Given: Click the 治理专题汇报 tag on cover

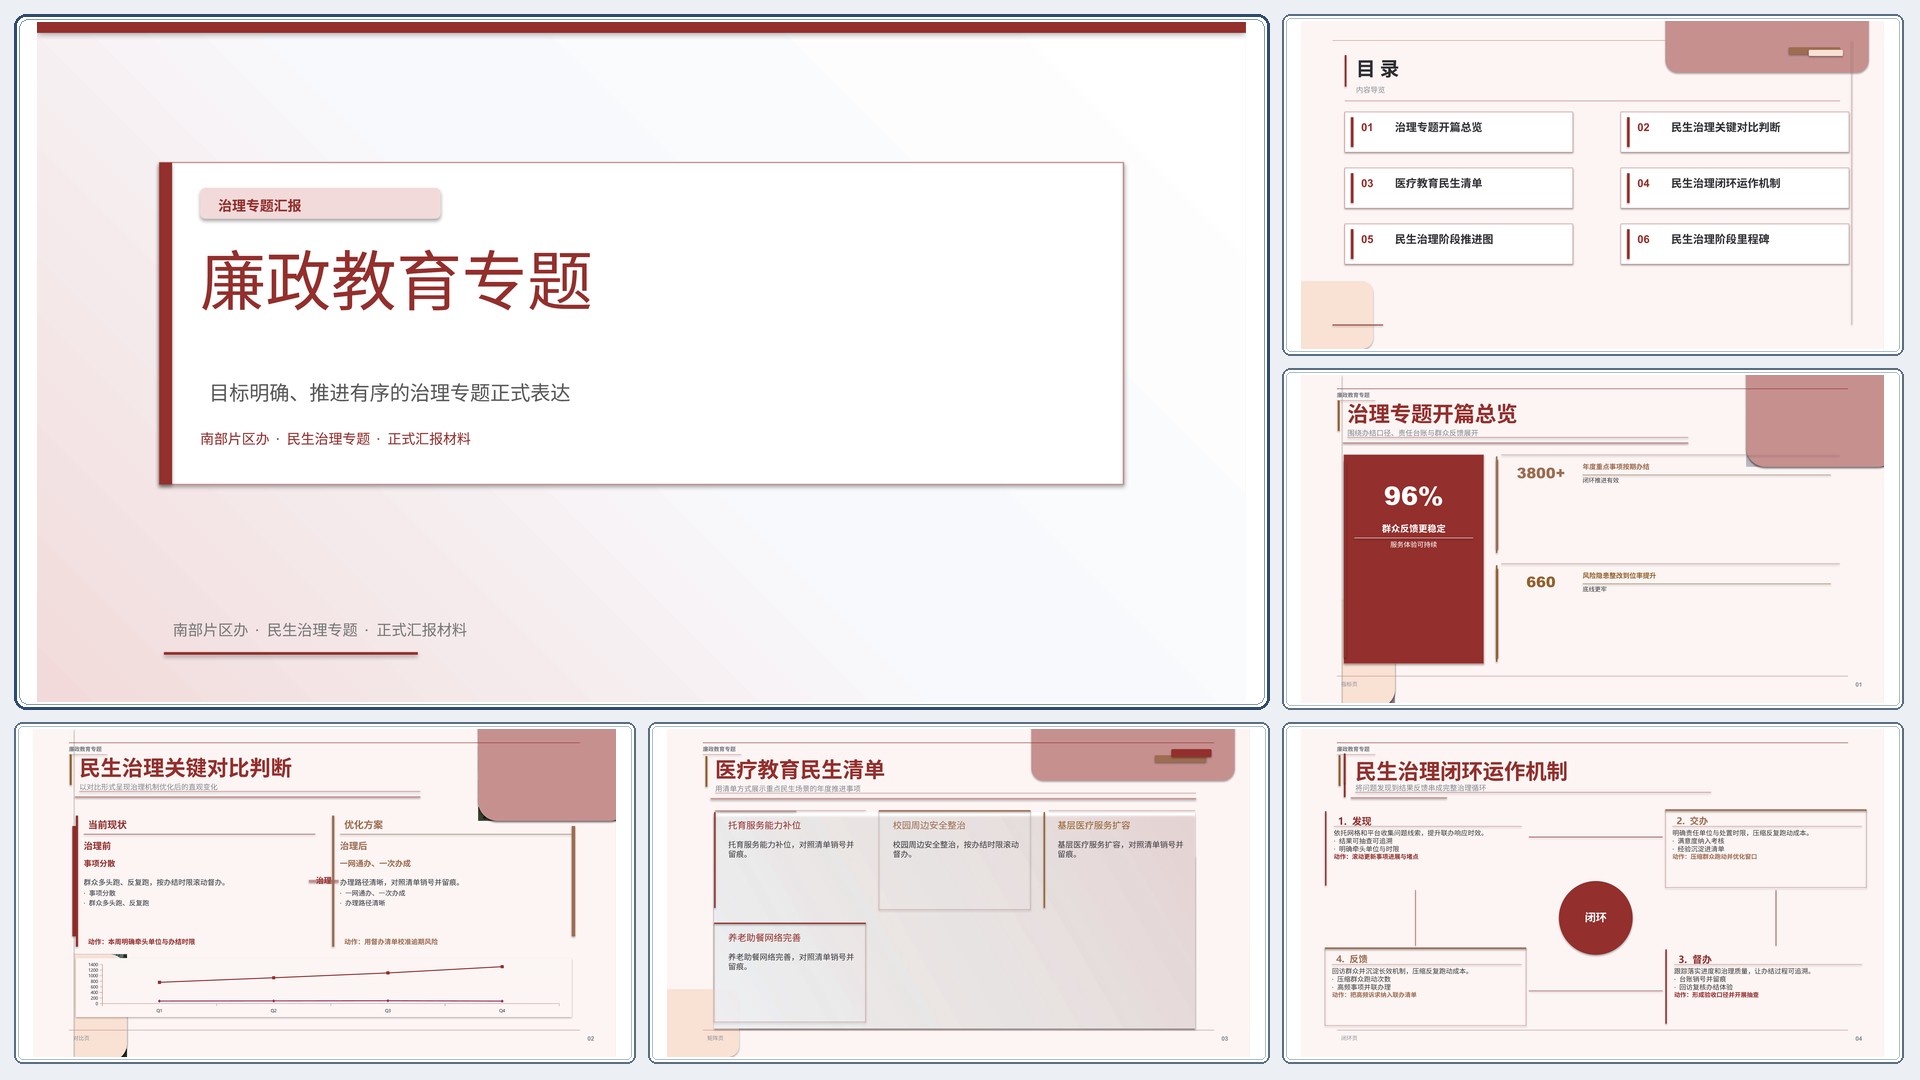Looking at the screenshot, I should (320, 205).
